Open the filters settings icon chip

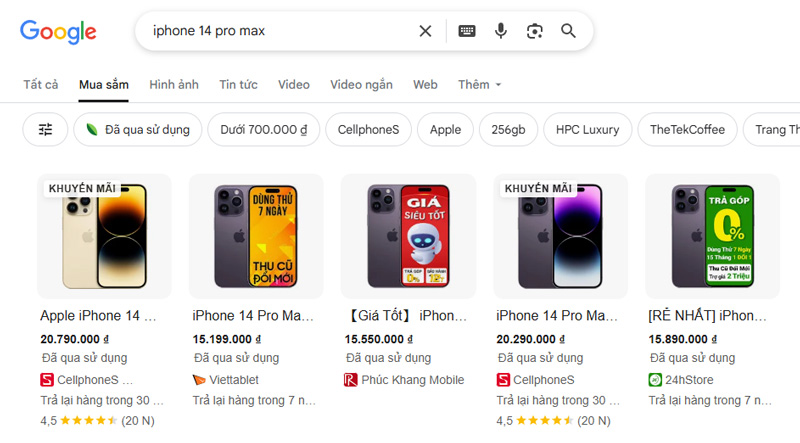coord(45,130)
